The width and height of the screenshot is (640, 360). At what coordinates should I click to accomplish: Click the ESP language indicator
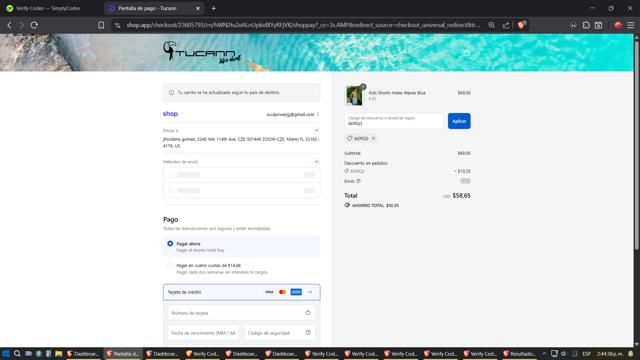coord(587,354)
